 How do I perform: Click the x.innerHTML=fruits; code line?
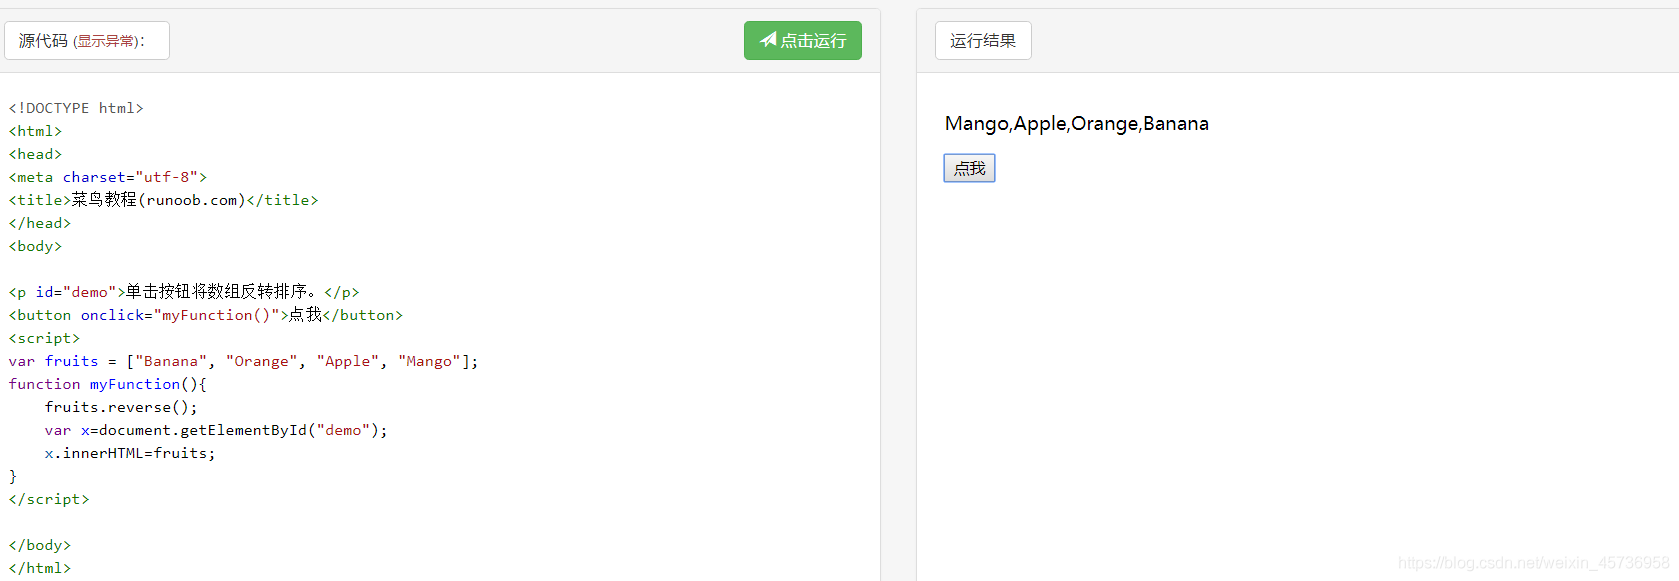tap(129, 453)
